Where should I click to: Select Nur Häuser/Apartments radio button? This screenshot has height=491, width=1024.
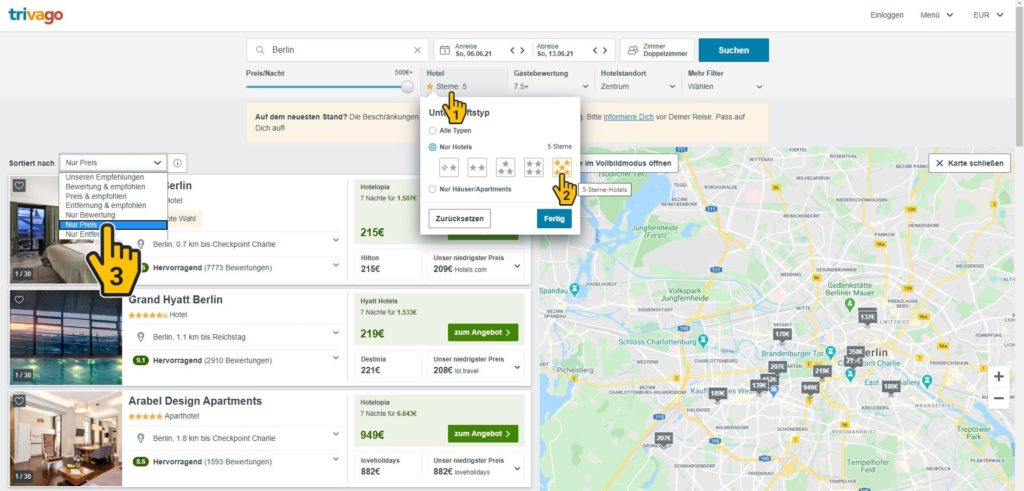432,189
